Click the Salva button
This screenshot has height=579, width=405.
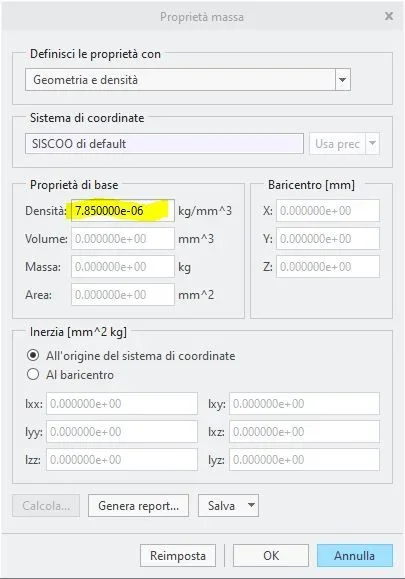point(222,506)
